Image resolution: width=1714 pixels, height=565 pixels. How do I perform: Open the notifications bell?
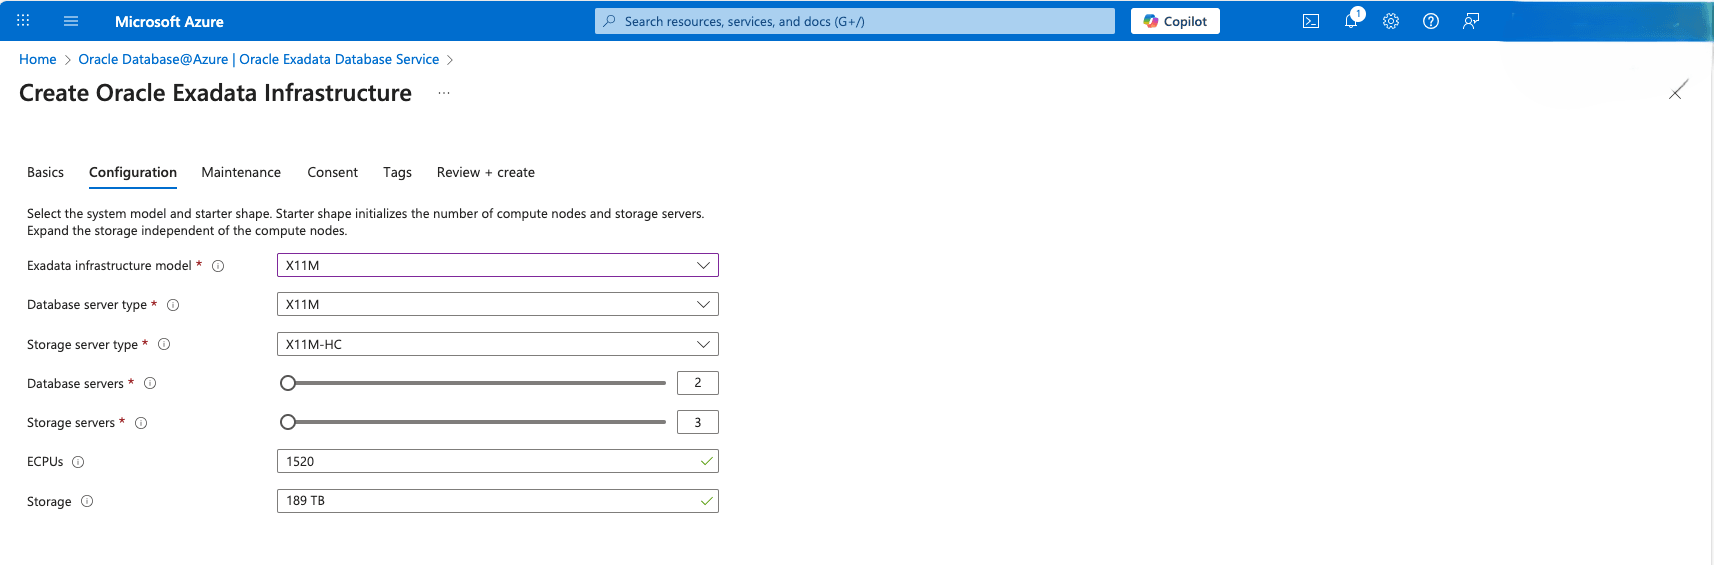1351,21
